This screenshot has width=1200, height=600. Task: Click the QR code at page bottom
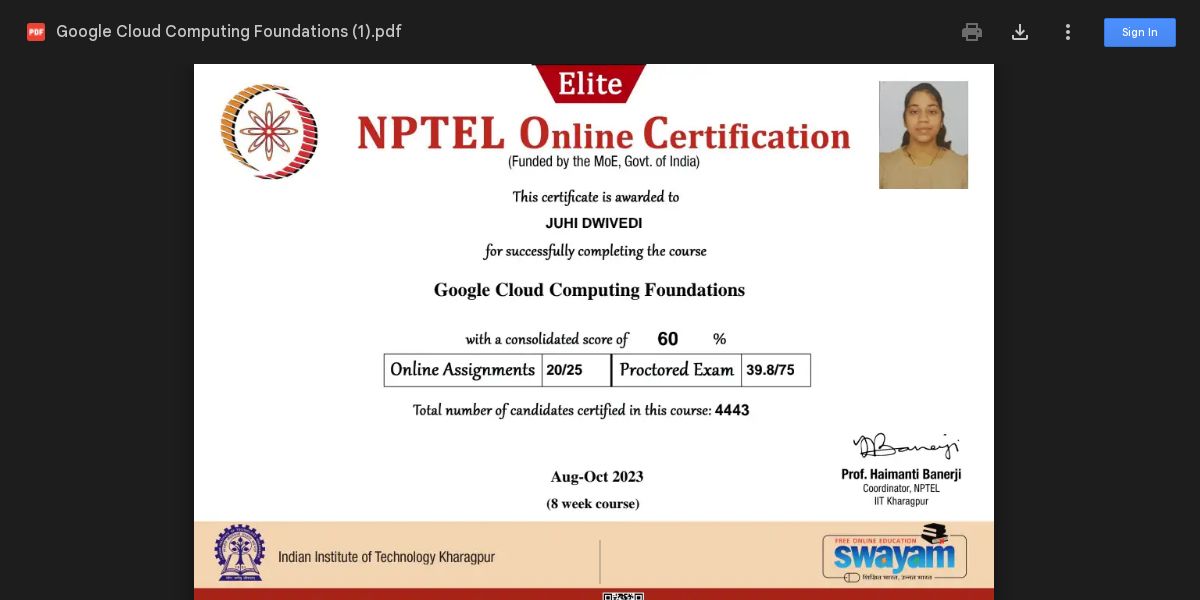coord(623,596)
